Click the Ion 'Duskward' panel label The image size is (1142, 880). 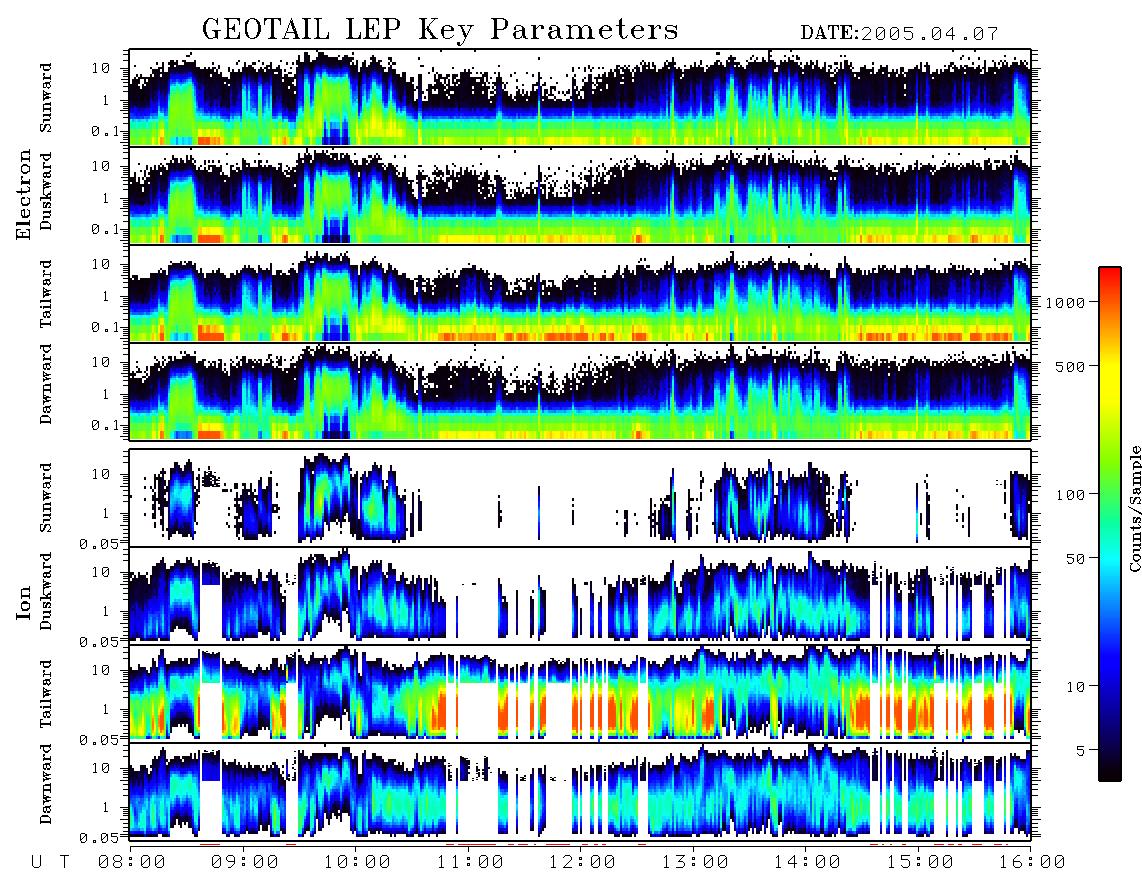pos(46,592)
